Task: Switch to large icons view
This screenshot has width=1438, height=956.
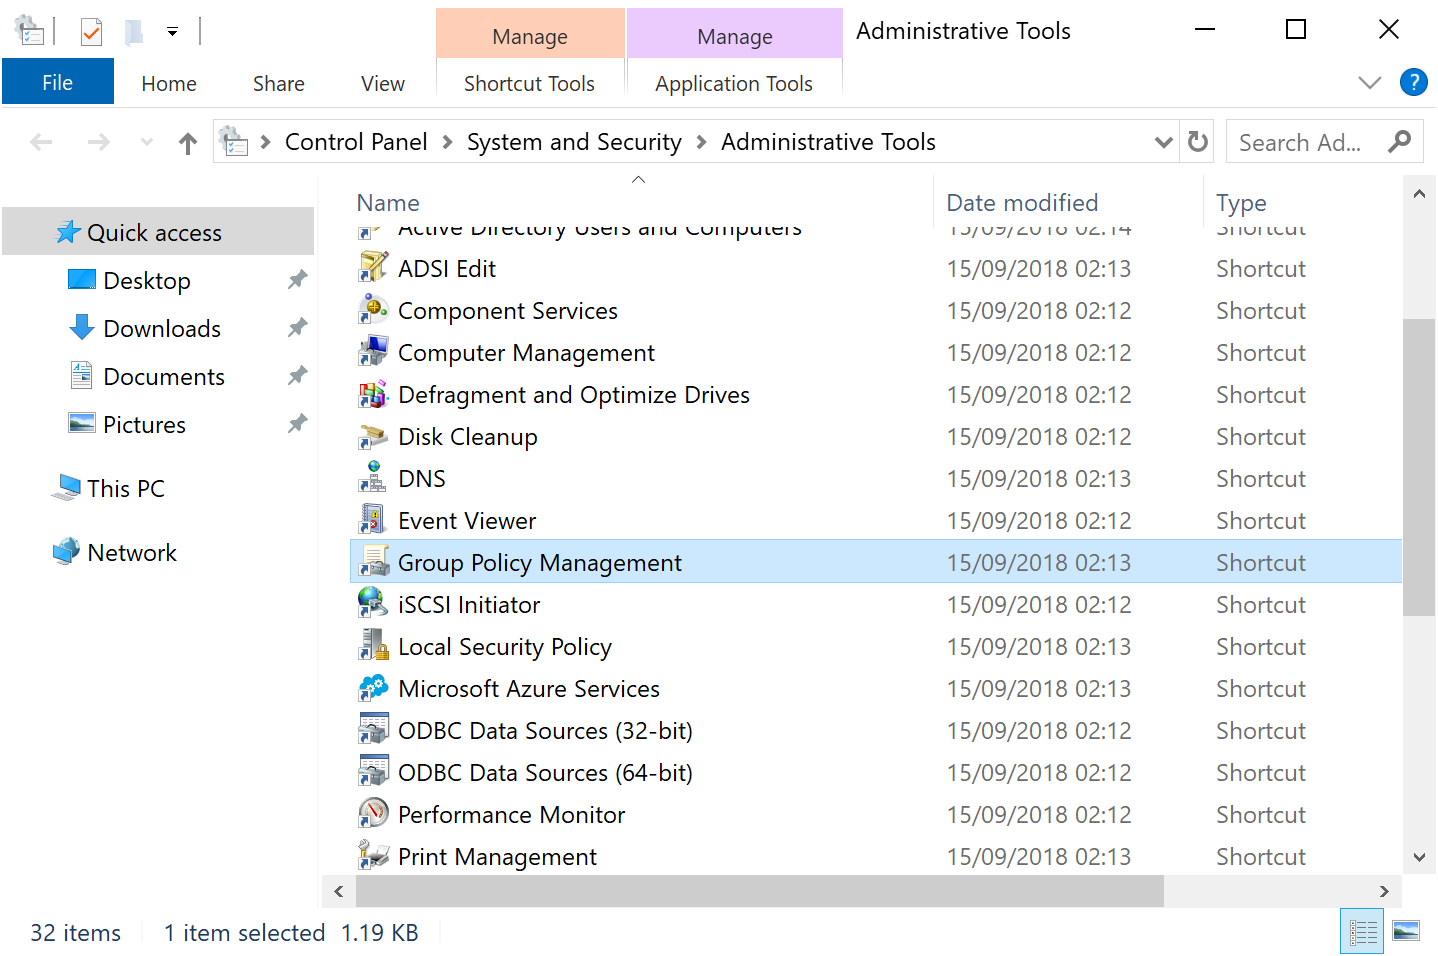Action: click(x=1405, y=931)
